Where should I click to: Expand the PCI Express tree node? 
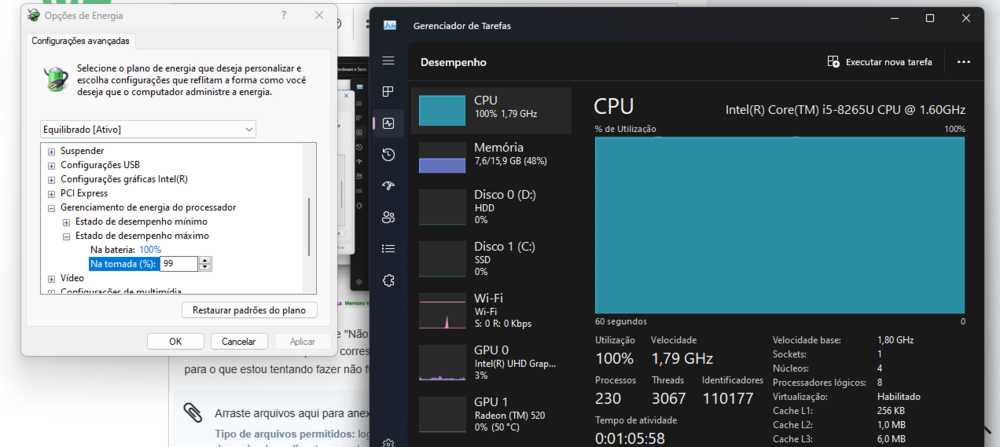click(x=51, y=193)
